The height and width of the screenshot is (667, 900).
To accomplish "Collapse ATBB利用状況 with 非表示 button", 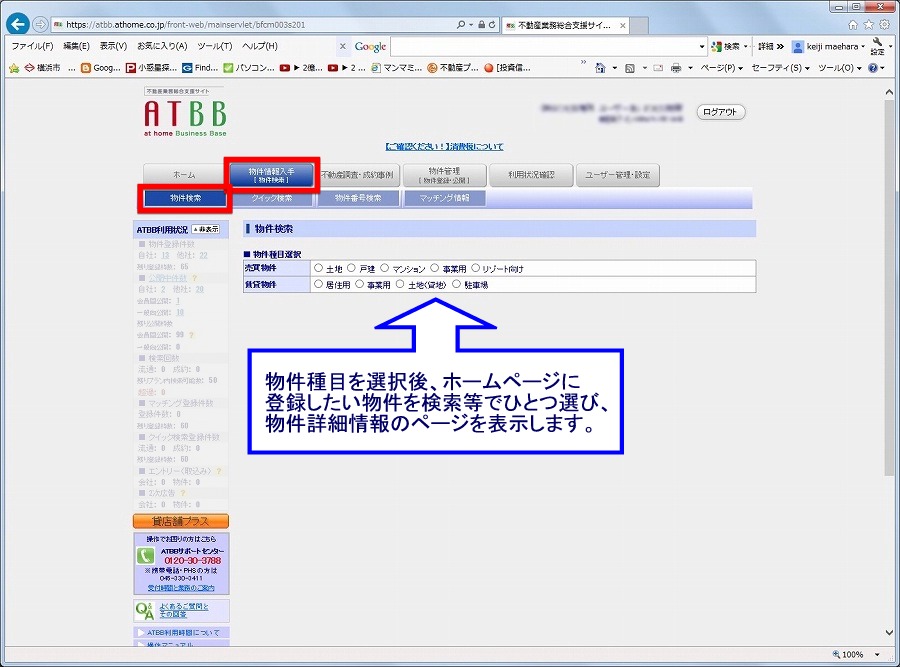I will [205, 229].
